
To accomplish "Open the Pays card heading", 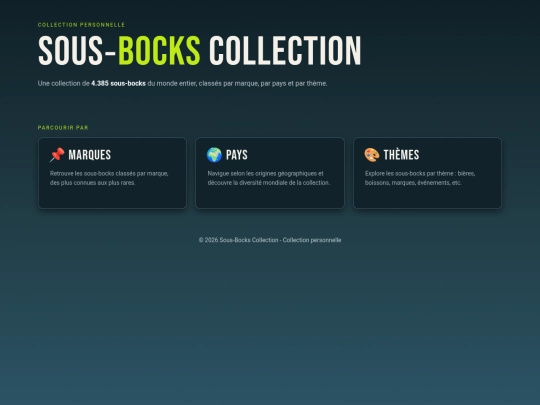I will pos(237,155).
